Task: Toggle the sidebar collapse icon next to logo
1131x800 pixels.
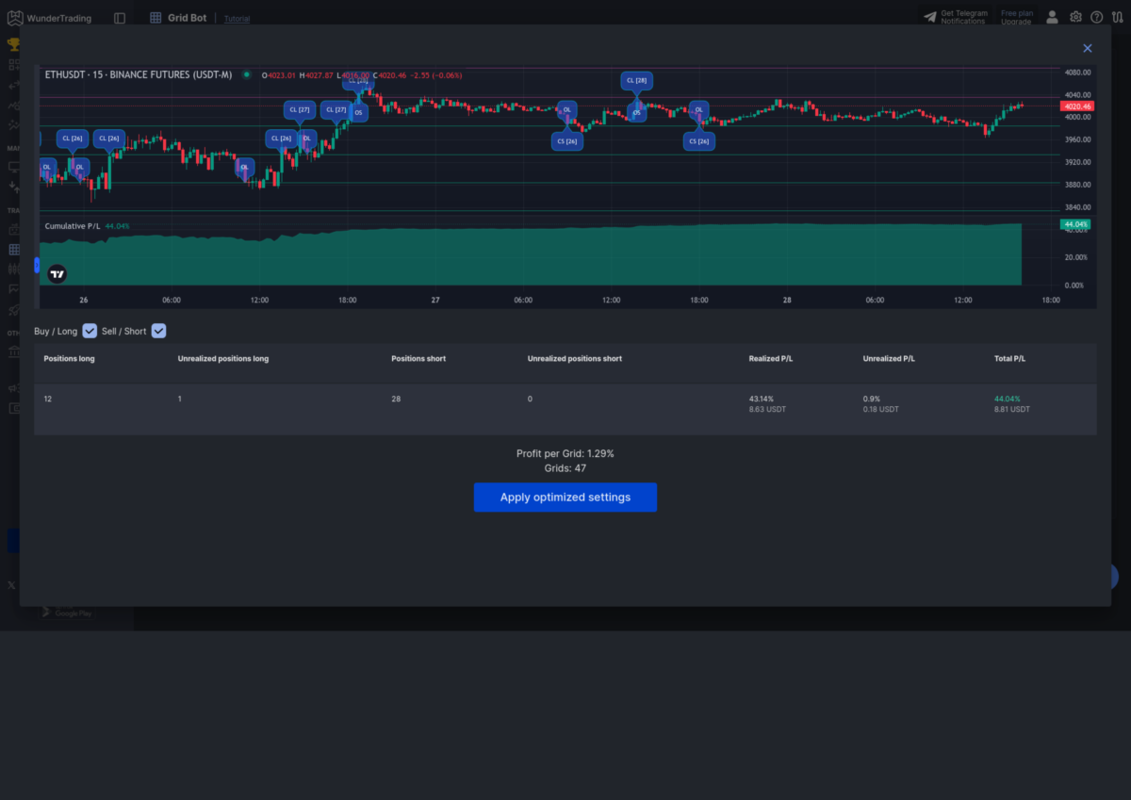Action: point(117,17)
